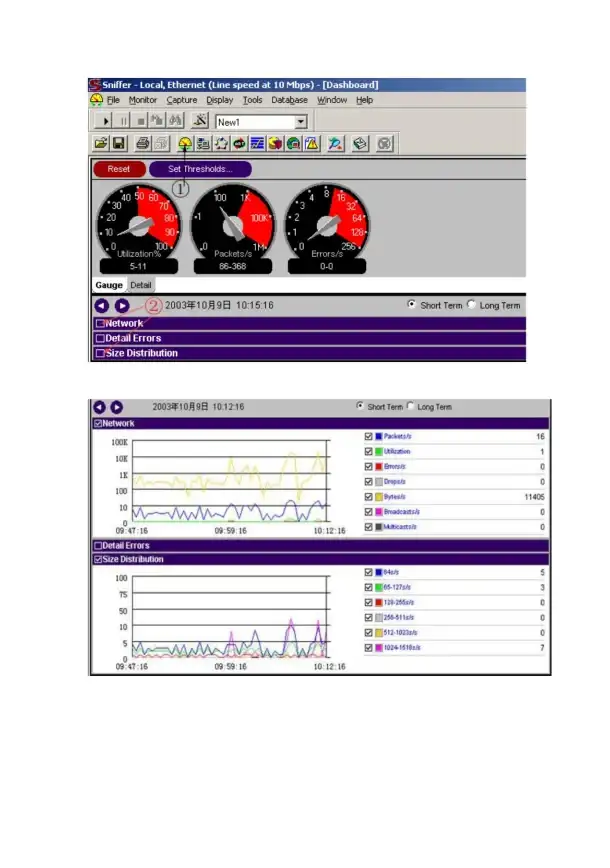
Task: Open the Capture Panel icon
Action: [335, 144]
